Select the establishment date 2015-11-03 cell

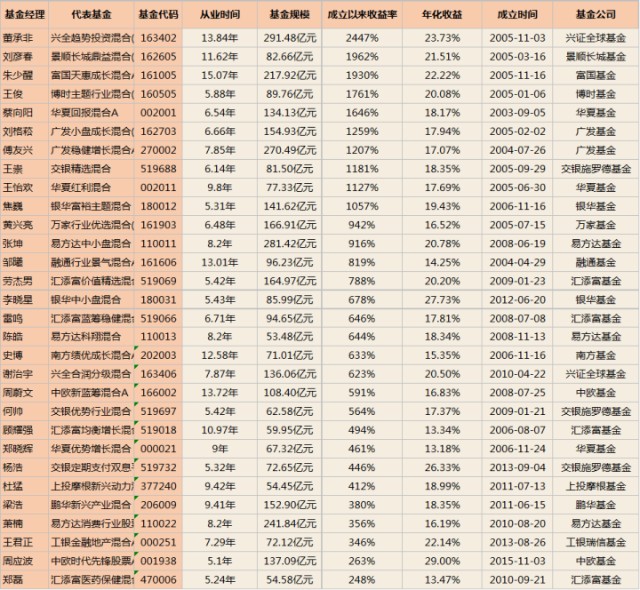click(x=517, y=561)
